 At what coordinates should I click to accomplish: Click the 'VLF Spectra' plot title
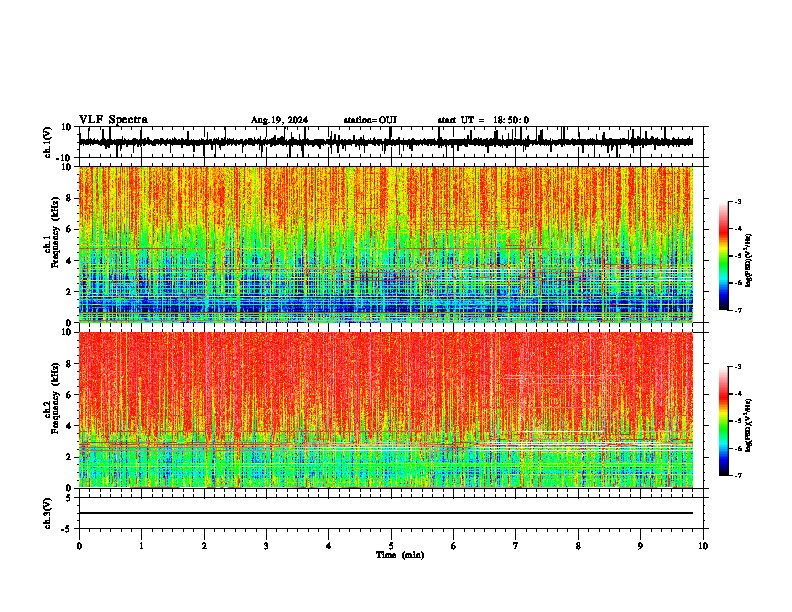[x=113, y=120]
